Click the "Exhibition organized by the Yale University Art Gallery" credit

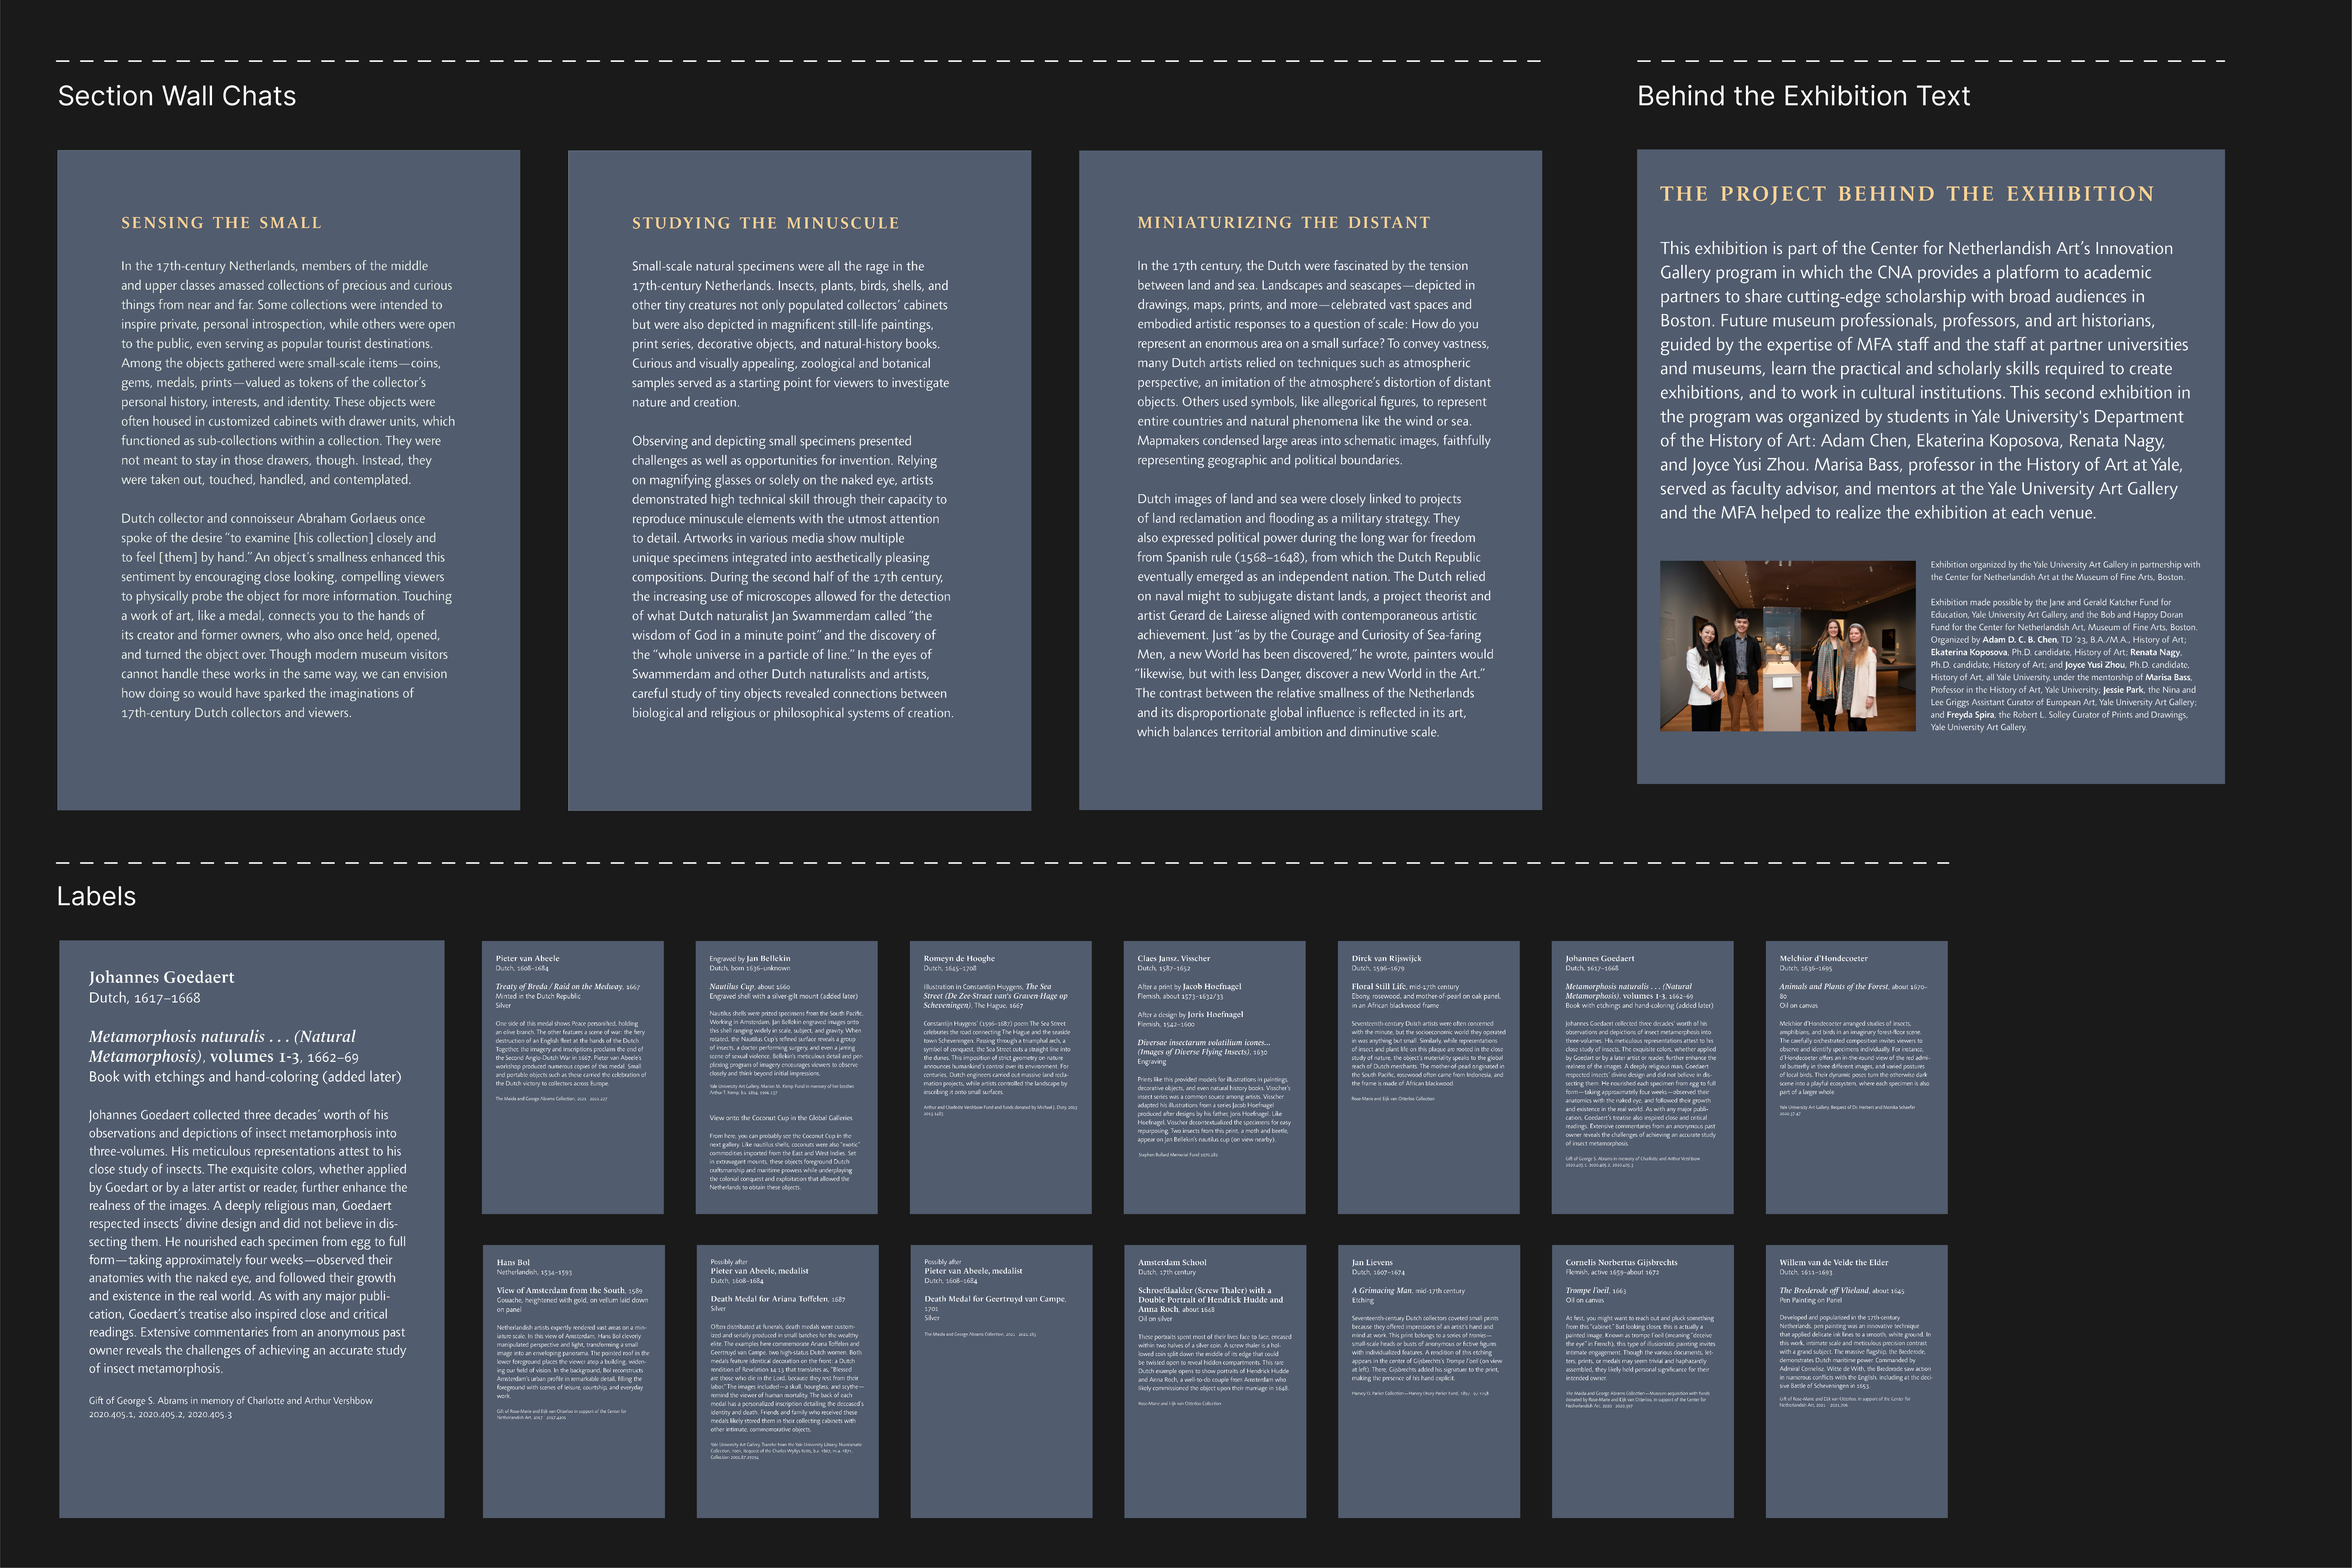(x=2065, y=571)
